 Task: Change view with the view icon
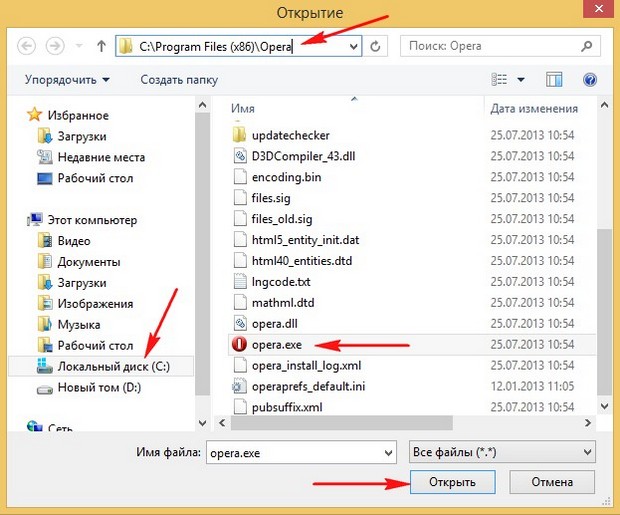click(499, 80)
